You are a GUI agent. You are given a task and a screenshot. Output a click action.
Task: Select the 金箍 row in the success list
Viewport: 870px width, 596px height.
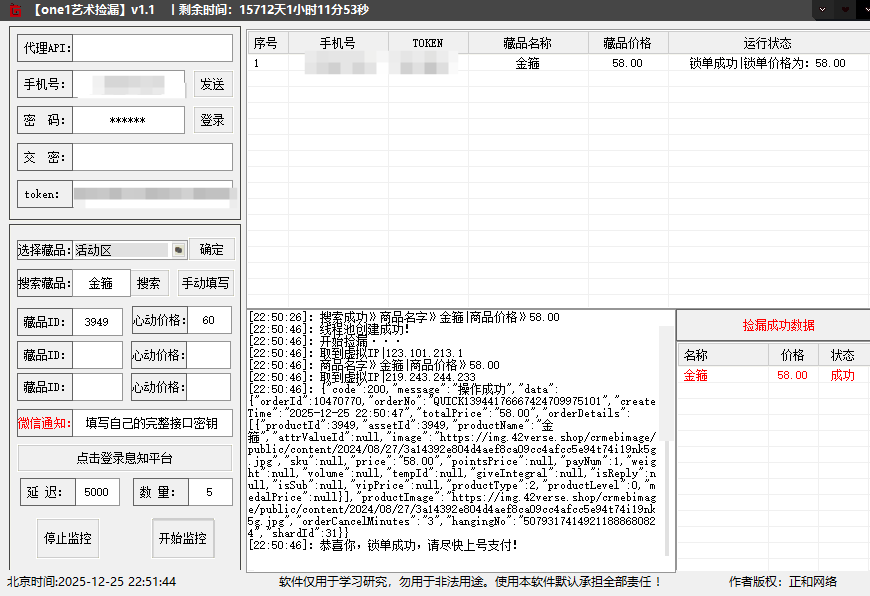(x=770, y=376)
